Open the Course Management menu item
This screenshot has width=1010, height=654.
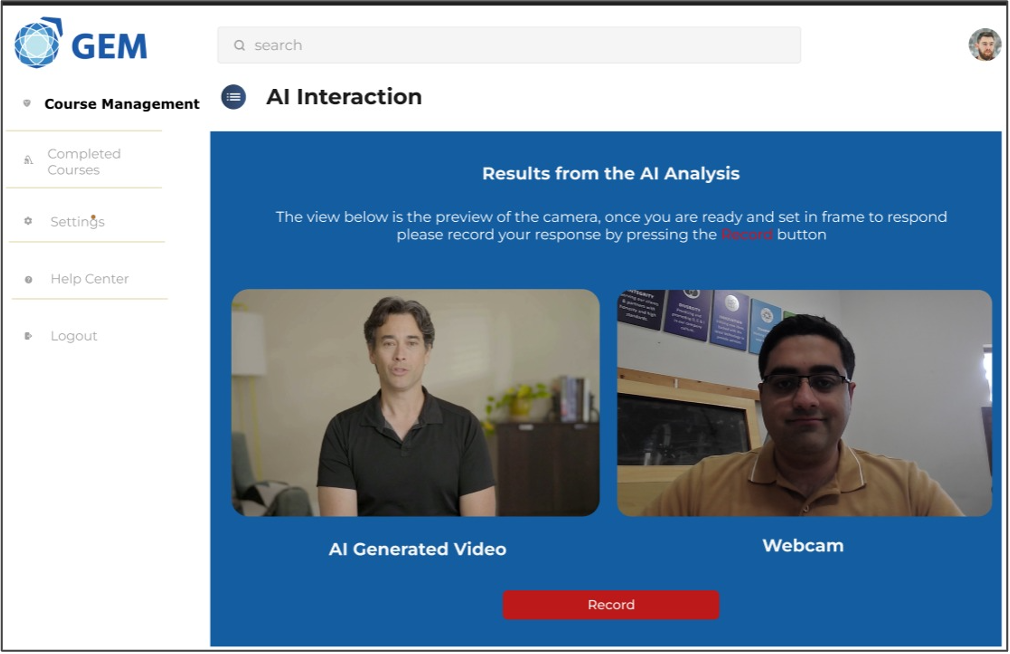122,104
